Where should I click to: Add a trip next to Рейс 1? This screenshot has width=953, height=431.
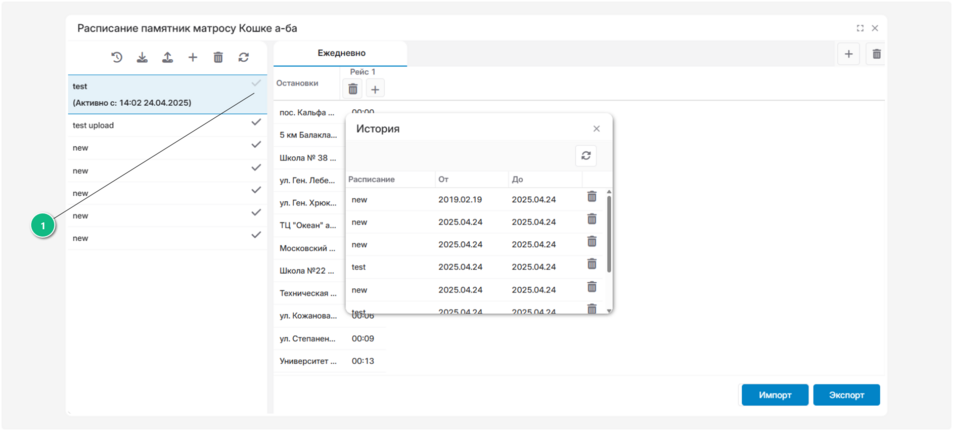(x=375, y=89)
